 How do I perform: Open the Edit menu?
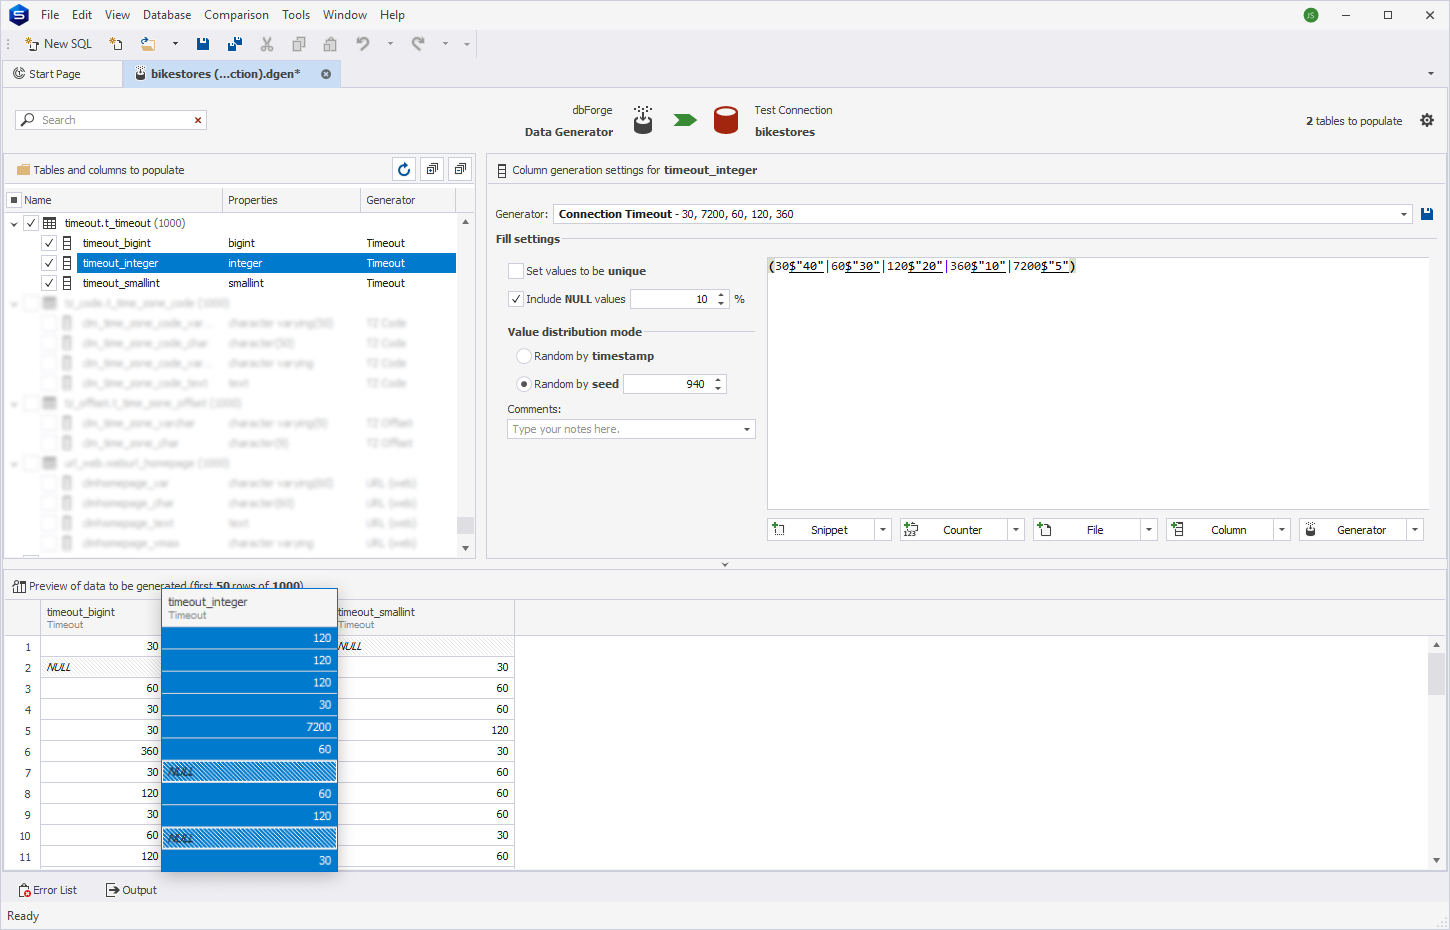82,15
